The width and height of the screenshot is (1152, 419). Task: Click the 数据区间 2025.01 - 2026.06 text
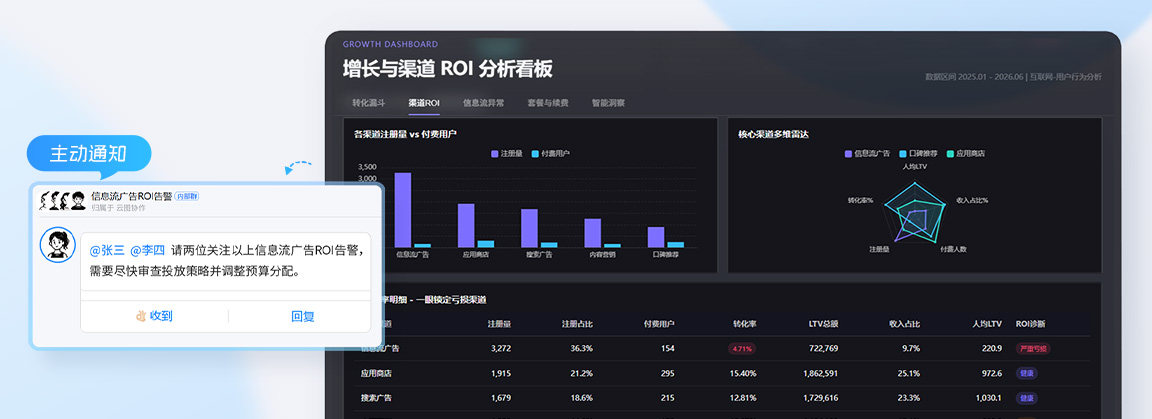974,76
